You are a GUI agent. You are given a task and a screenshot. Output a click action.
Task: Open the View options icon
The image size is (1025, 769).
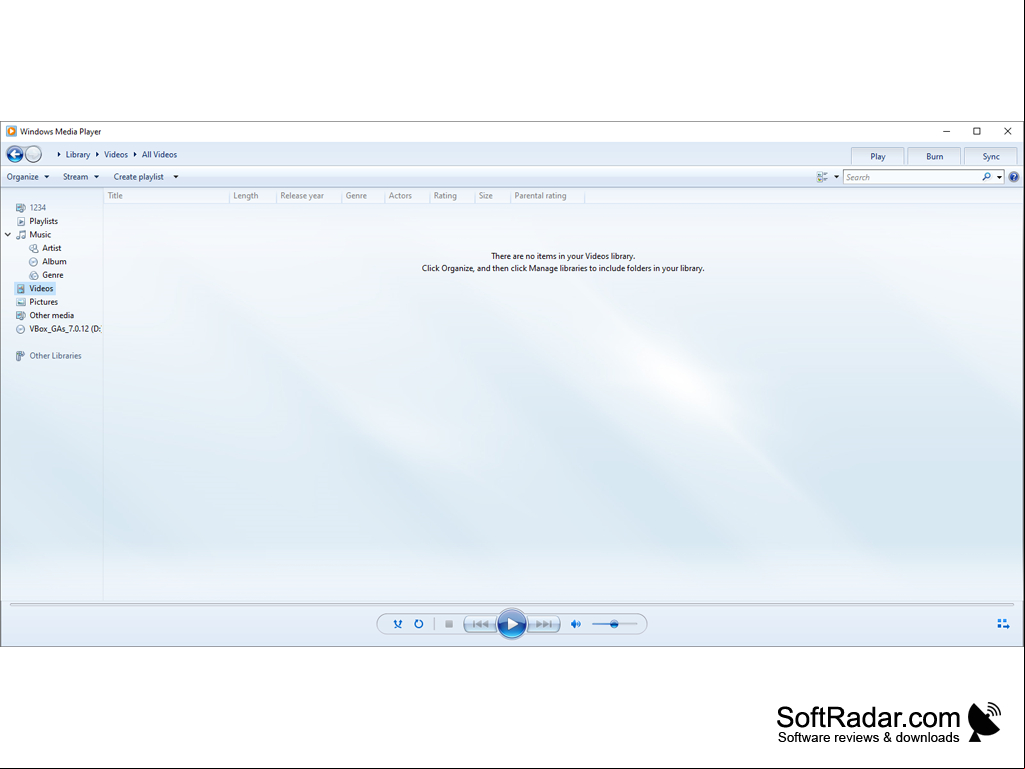822,177
